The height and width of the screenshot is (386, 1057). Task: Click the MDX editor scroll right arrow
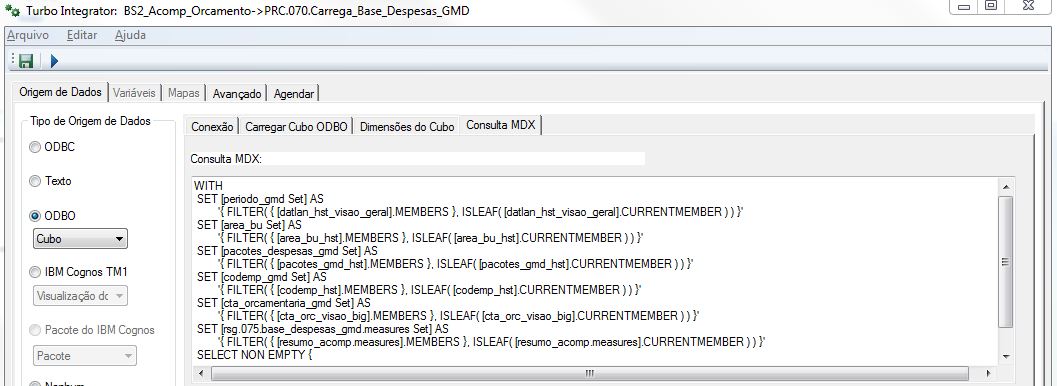(989, 373)
